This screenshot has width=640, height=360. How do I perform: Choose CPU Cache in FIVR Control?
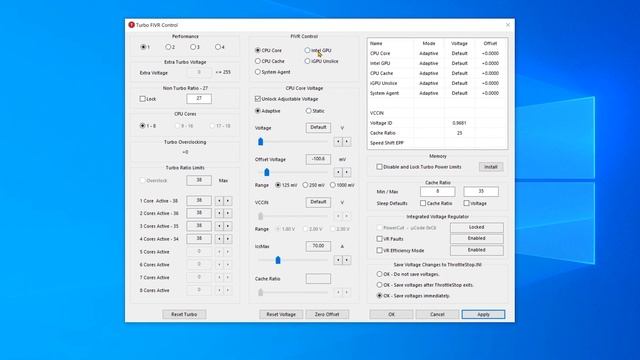pyautogui.click(x=258, y=61)
